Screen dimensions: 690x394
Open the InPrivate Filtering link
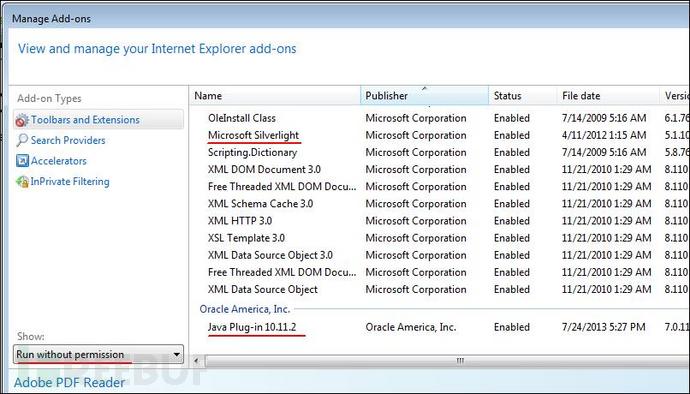[x=70, y=181]
